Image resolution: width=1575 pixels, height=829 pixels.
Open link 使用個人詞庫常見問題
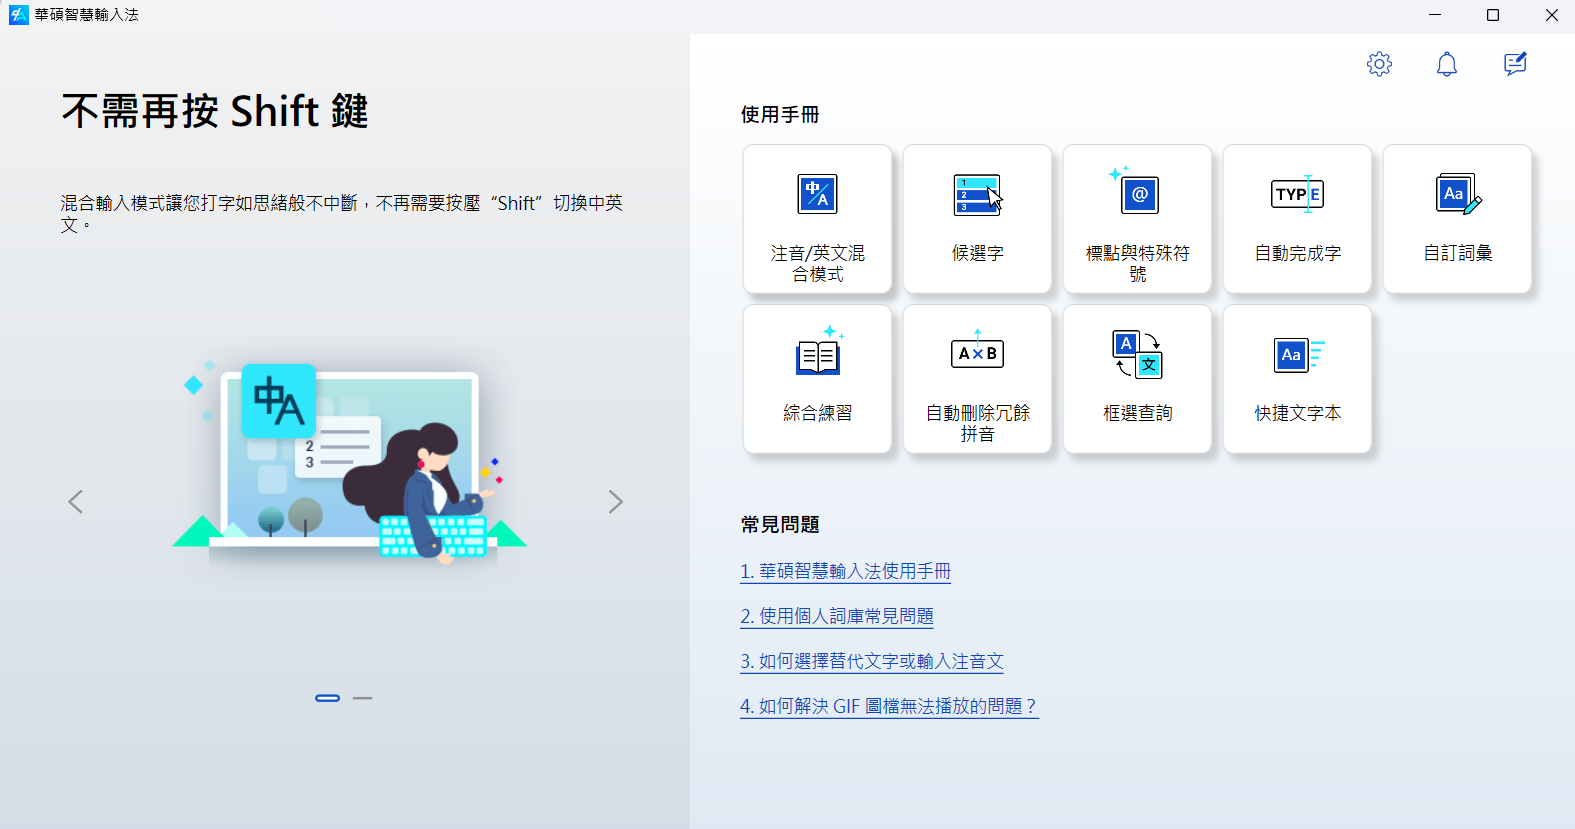(x=837, y=616)
